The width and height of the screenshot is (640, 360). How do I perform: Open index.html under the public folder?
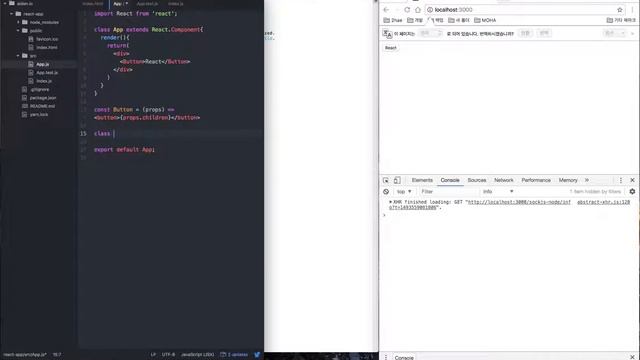coord(47,47)
